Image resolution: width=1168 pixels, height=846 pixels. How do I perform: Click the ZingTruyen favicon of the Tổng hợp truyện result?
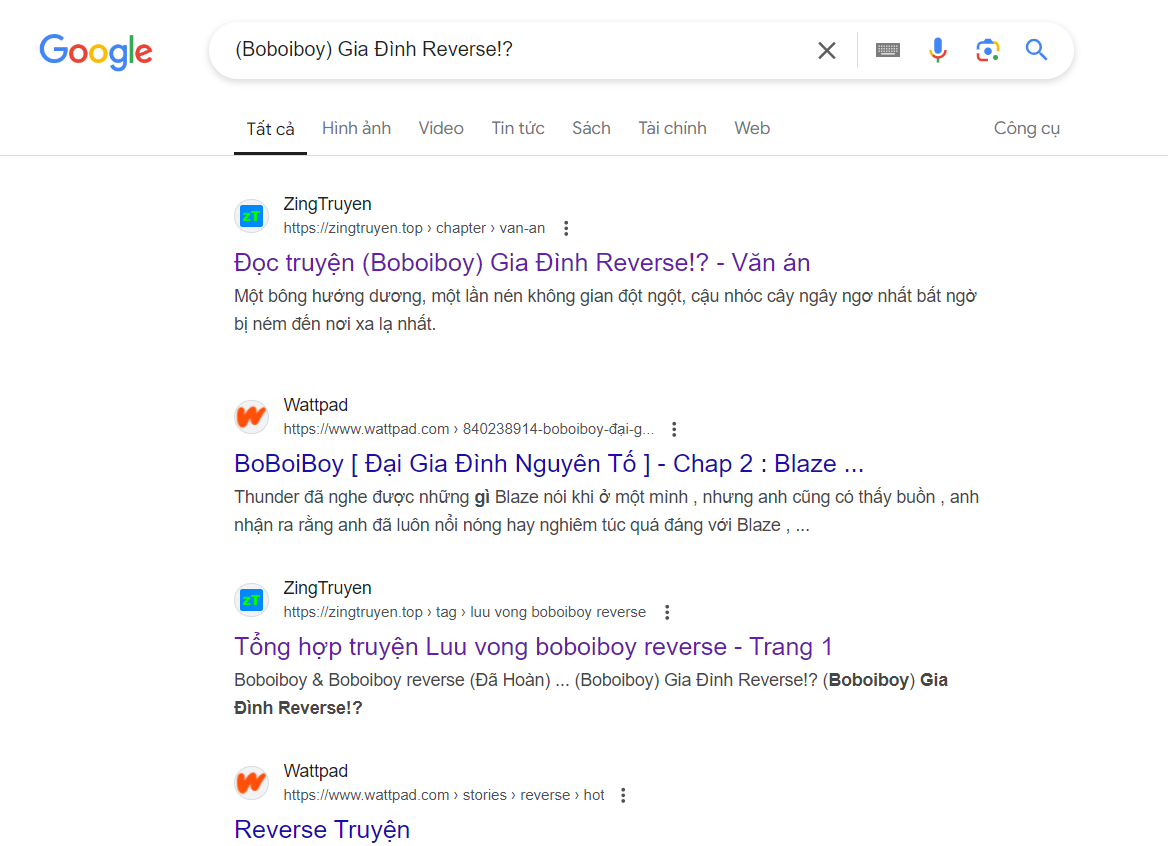tap(252, 600)
